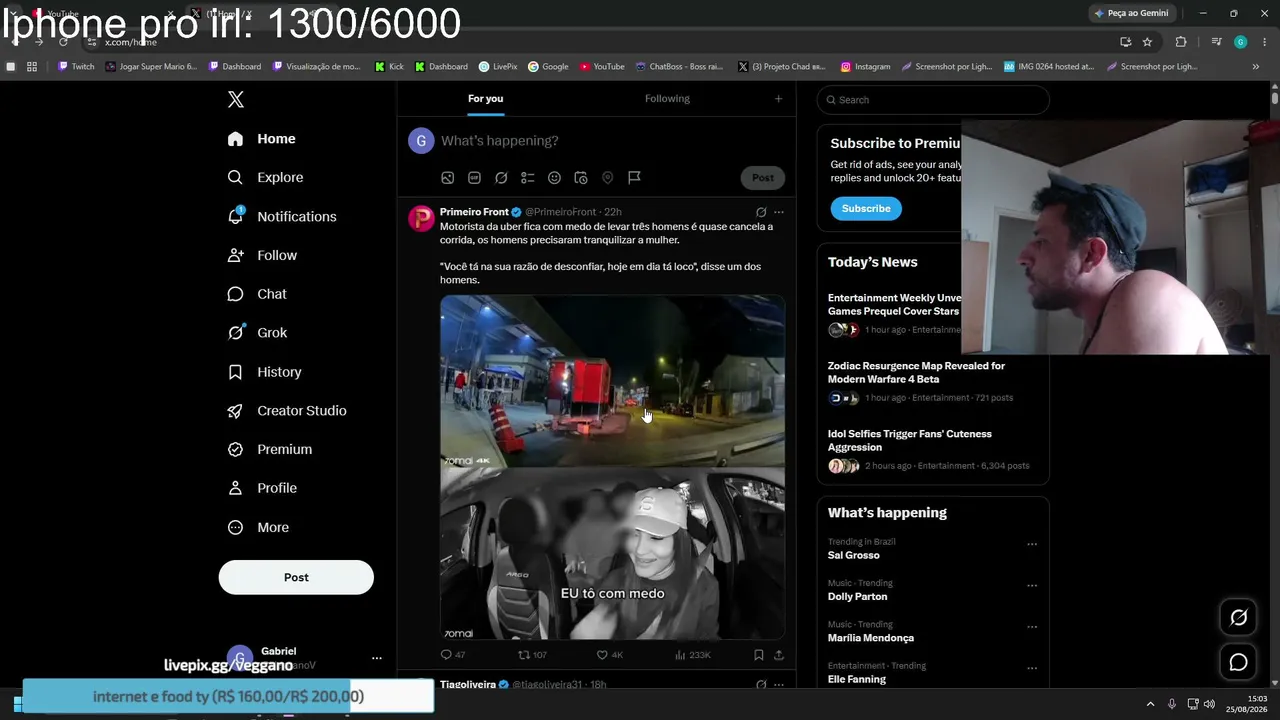Open Chat from the sidebar

(257, 294)
